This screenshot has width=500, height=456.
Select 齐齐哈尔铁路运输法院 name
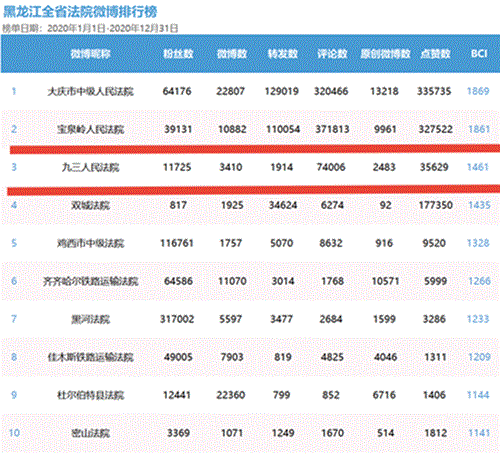coord(90,281)
